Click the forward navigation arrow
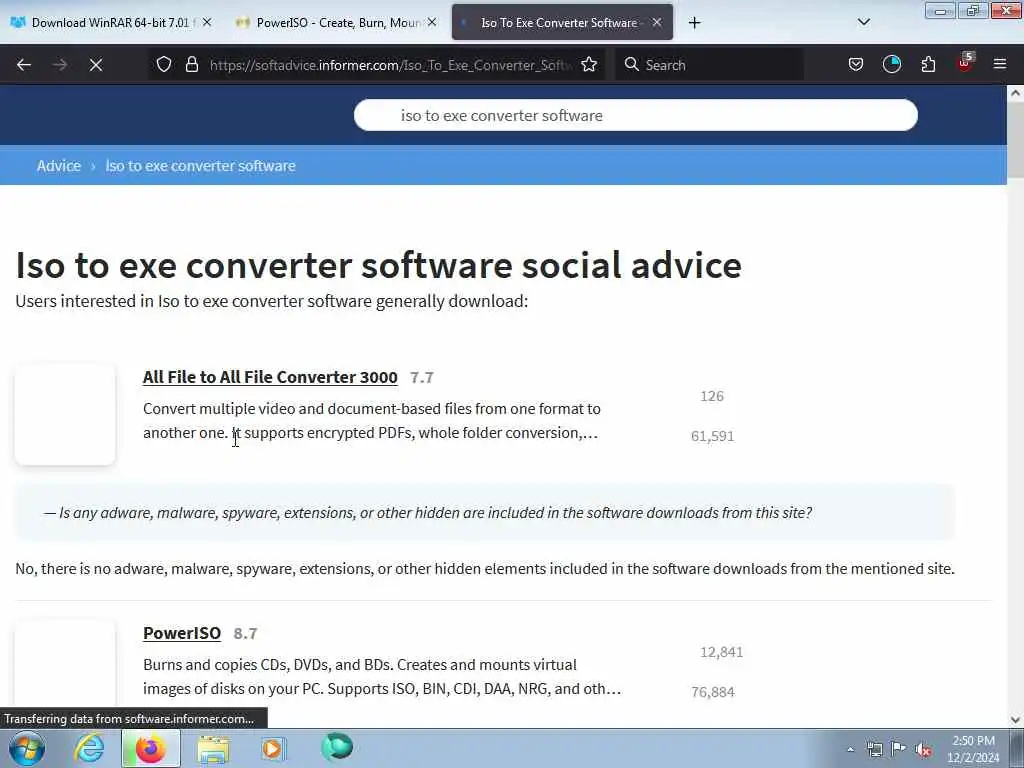Screen dimensions: 1024x768 point(60,65)
